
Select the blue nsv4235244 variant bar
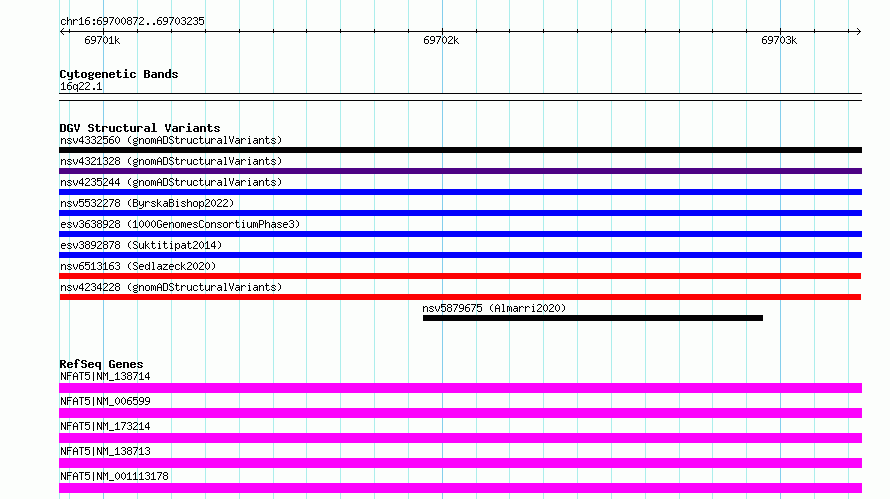click(x=460, y=192)
